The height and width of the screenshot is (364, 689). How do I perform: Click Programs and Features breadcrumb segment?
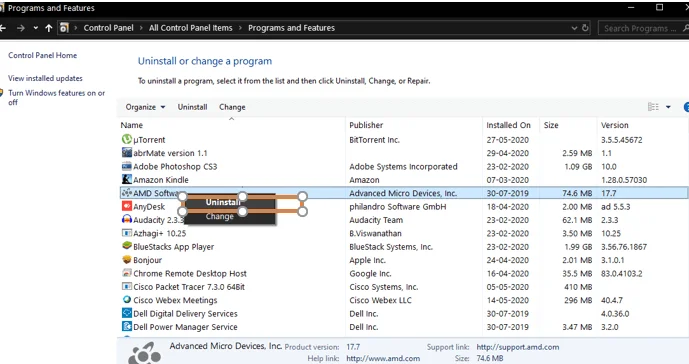(291, 28)
